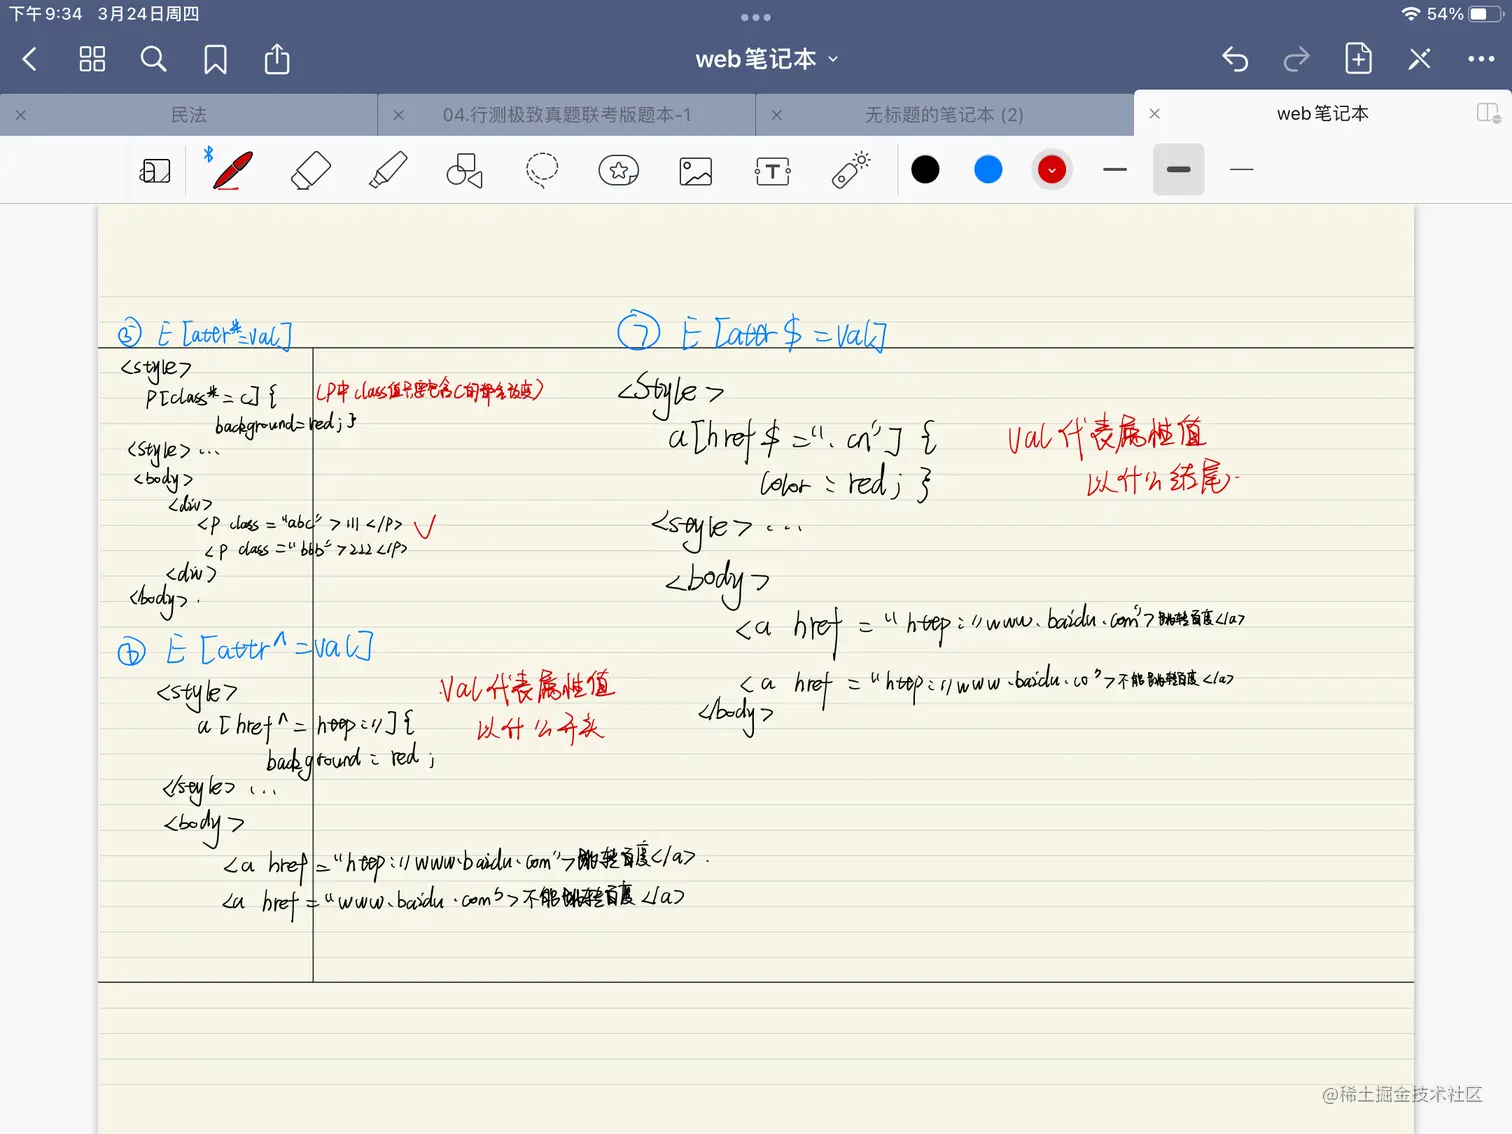Screen dimensions: 1512x1134
Task: Select the eraser tool
Action: pos(310,170)
